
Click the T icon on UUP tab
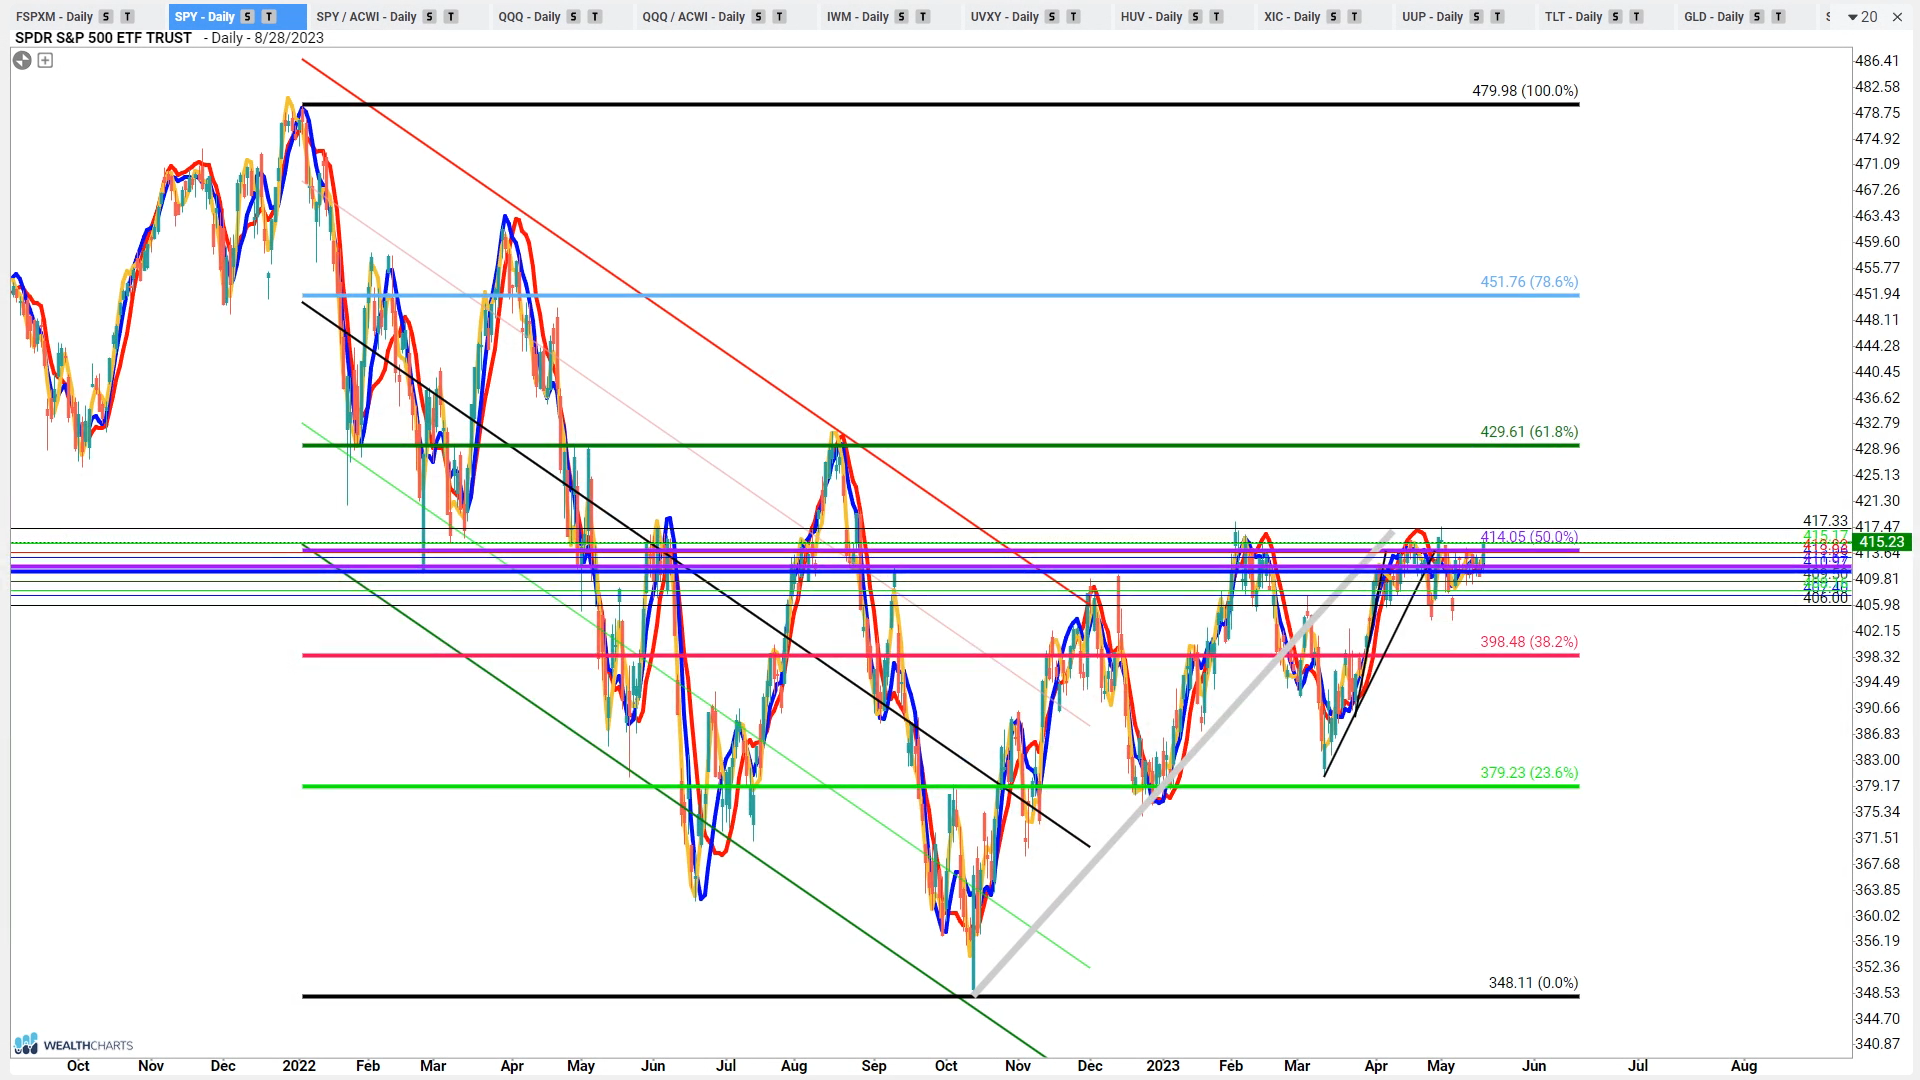pyautogui.click(x=1497, y=17)
